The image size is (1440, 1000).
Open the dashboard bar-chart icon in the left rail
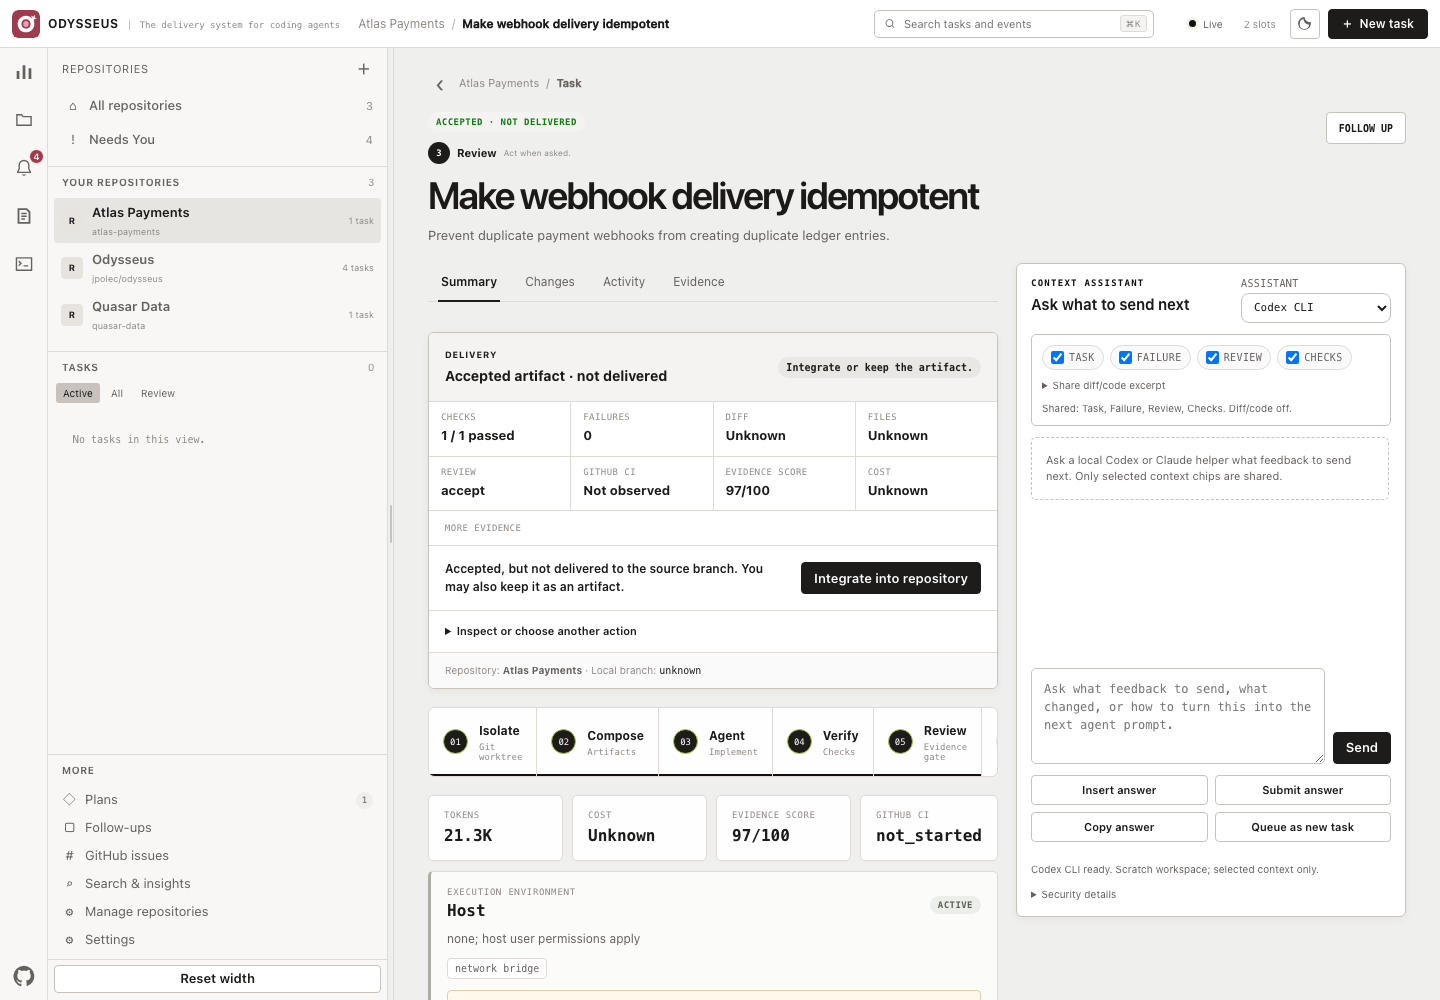(24, 72)
